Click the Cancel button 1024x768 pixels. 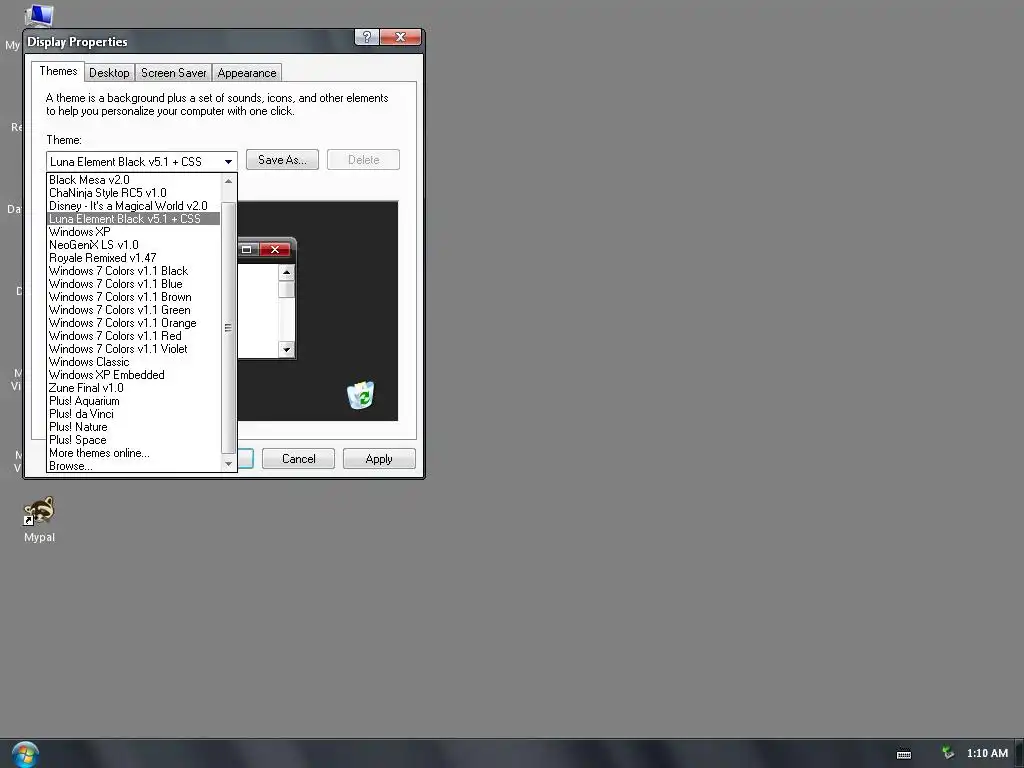pos(298,458)
